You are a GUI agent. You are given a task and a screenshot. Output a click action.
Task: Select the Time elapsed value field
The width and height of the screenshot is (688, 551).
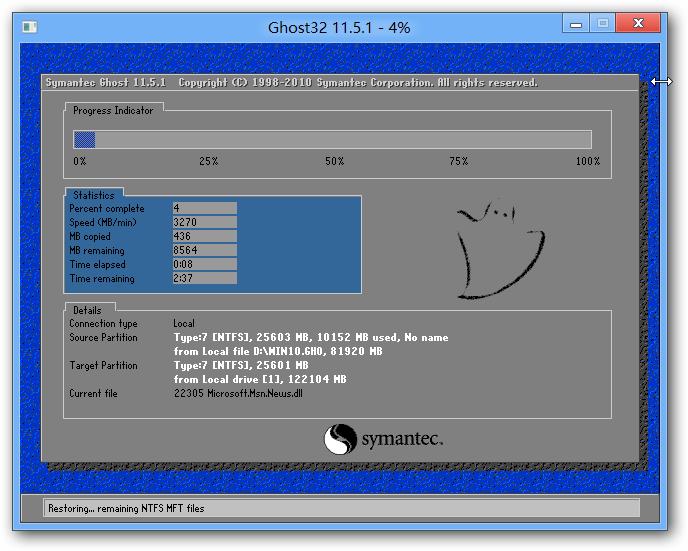(x=204, y=265)
